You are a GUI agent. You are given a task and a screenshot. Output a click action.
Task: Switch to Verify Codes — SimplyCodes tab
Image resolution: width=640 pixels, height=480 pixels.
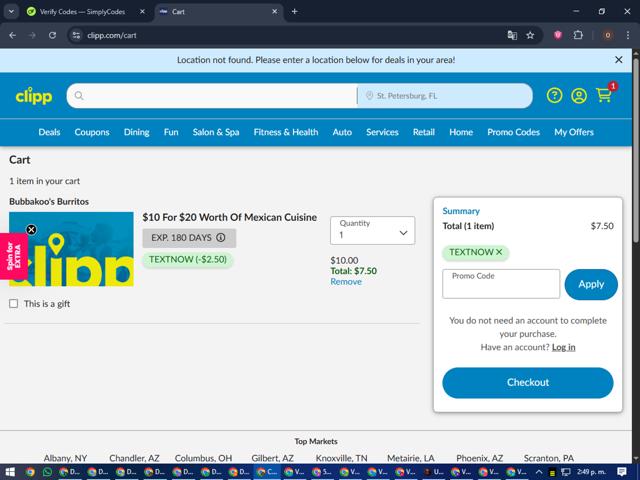82,12
